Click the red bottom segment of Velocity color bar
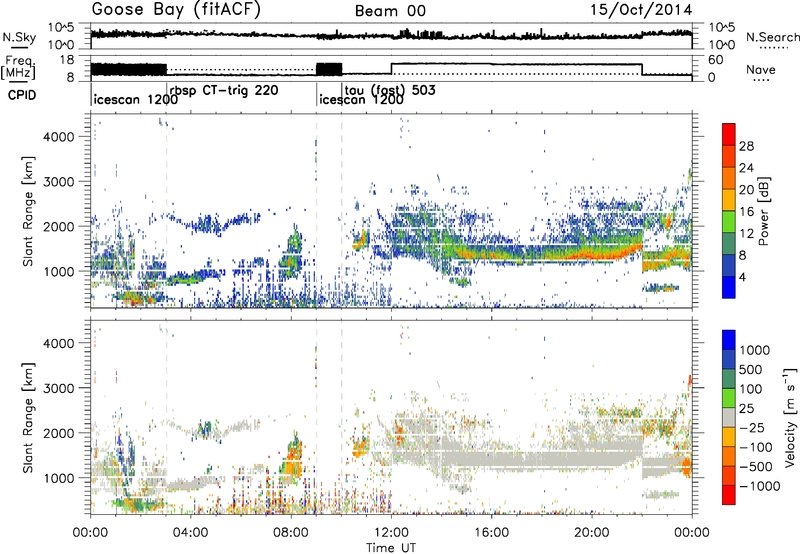 coord(729,495)
